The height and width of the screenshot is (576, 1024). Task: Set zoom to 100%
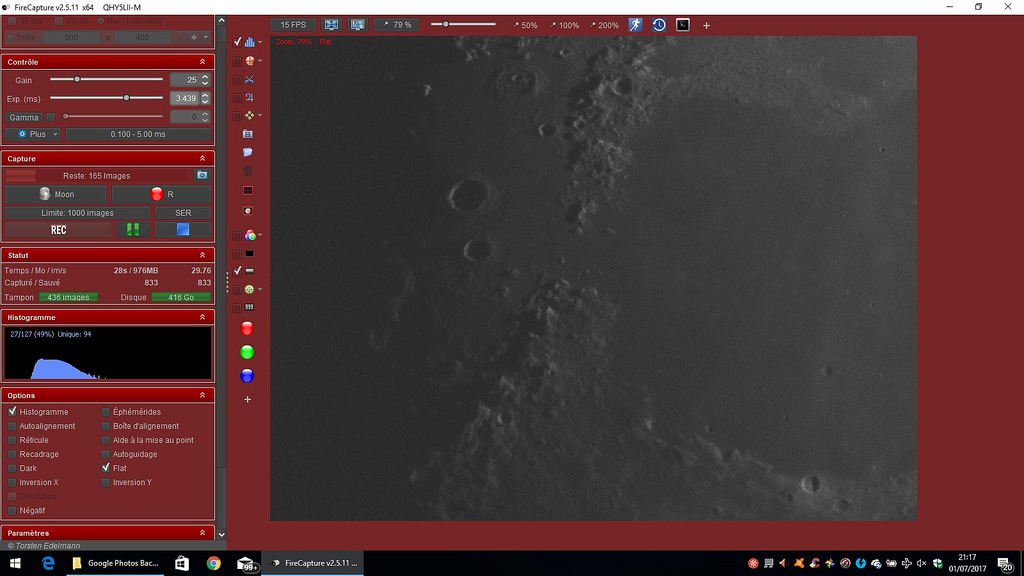point(564,25)
